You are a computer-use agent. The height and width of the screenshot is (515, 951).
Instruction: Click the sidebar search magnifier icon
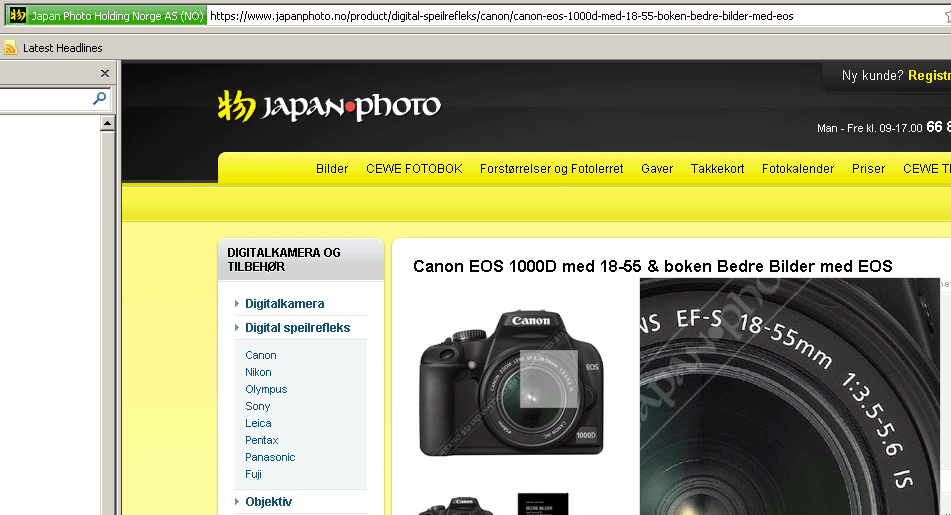point(99,98)
